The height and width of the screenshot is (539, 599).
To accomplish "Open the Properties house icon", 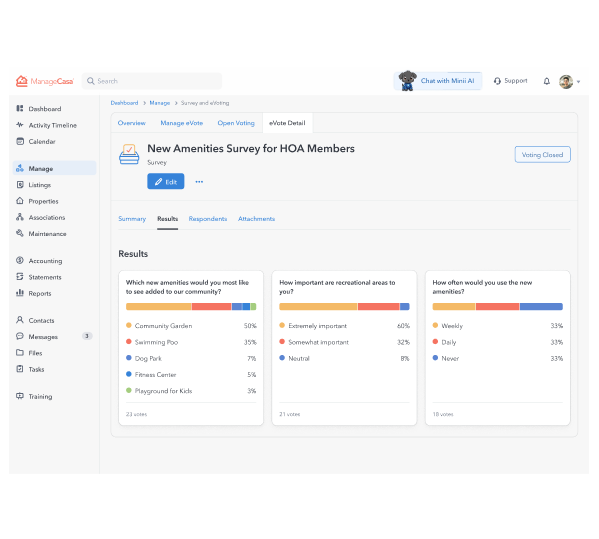I will (x=20, y=201).
